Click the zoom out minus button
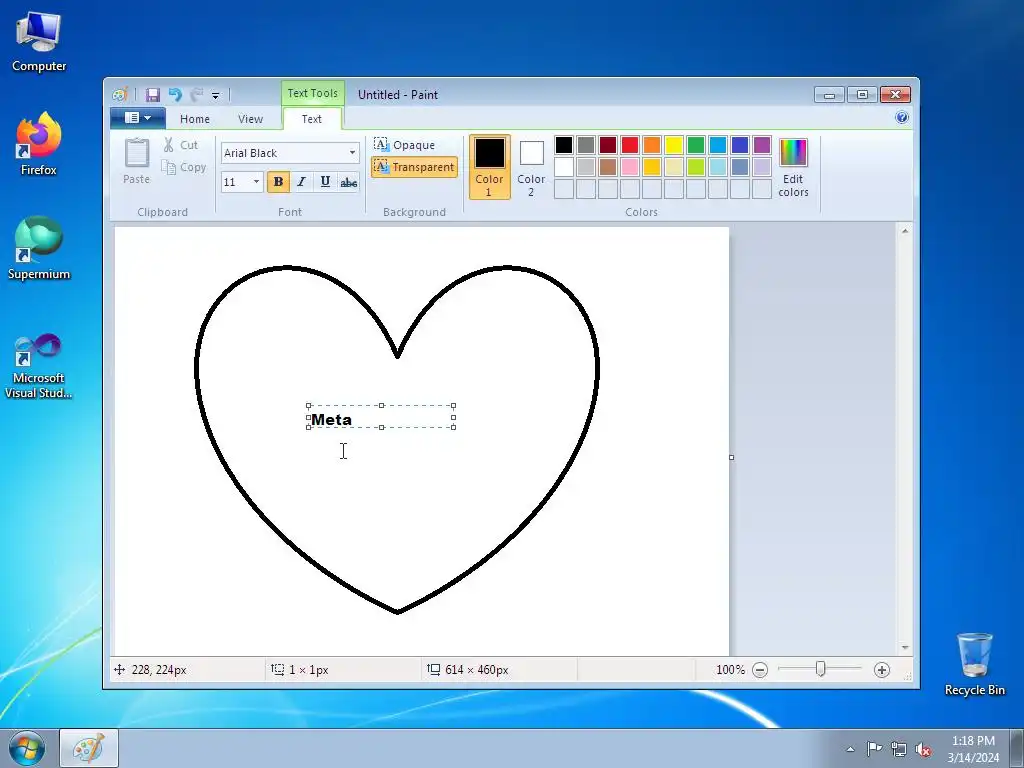This screenshot has height=768, width=1024. [760, 670]
